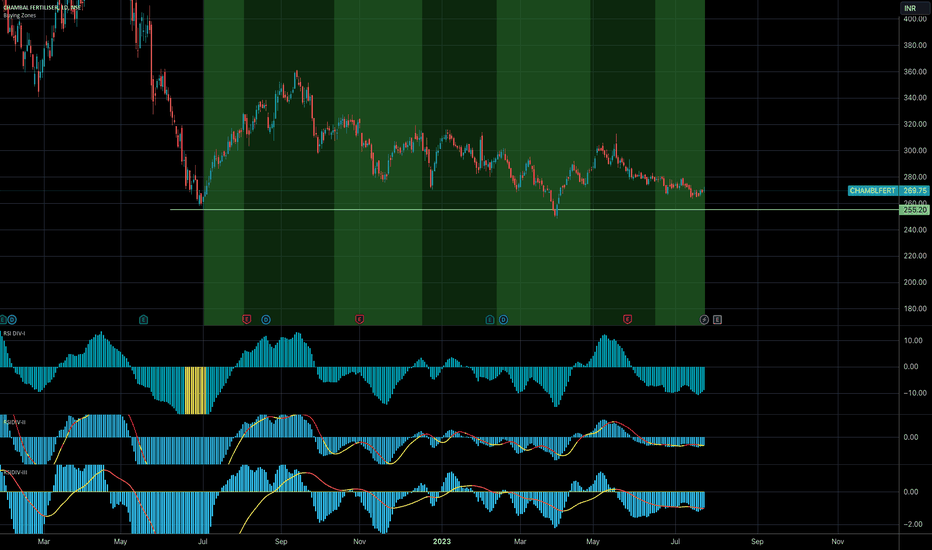Open the dividend marker in February 2023
Image resolution: width=932 pixels, height=550 pixels.
(x=503, y=320)
